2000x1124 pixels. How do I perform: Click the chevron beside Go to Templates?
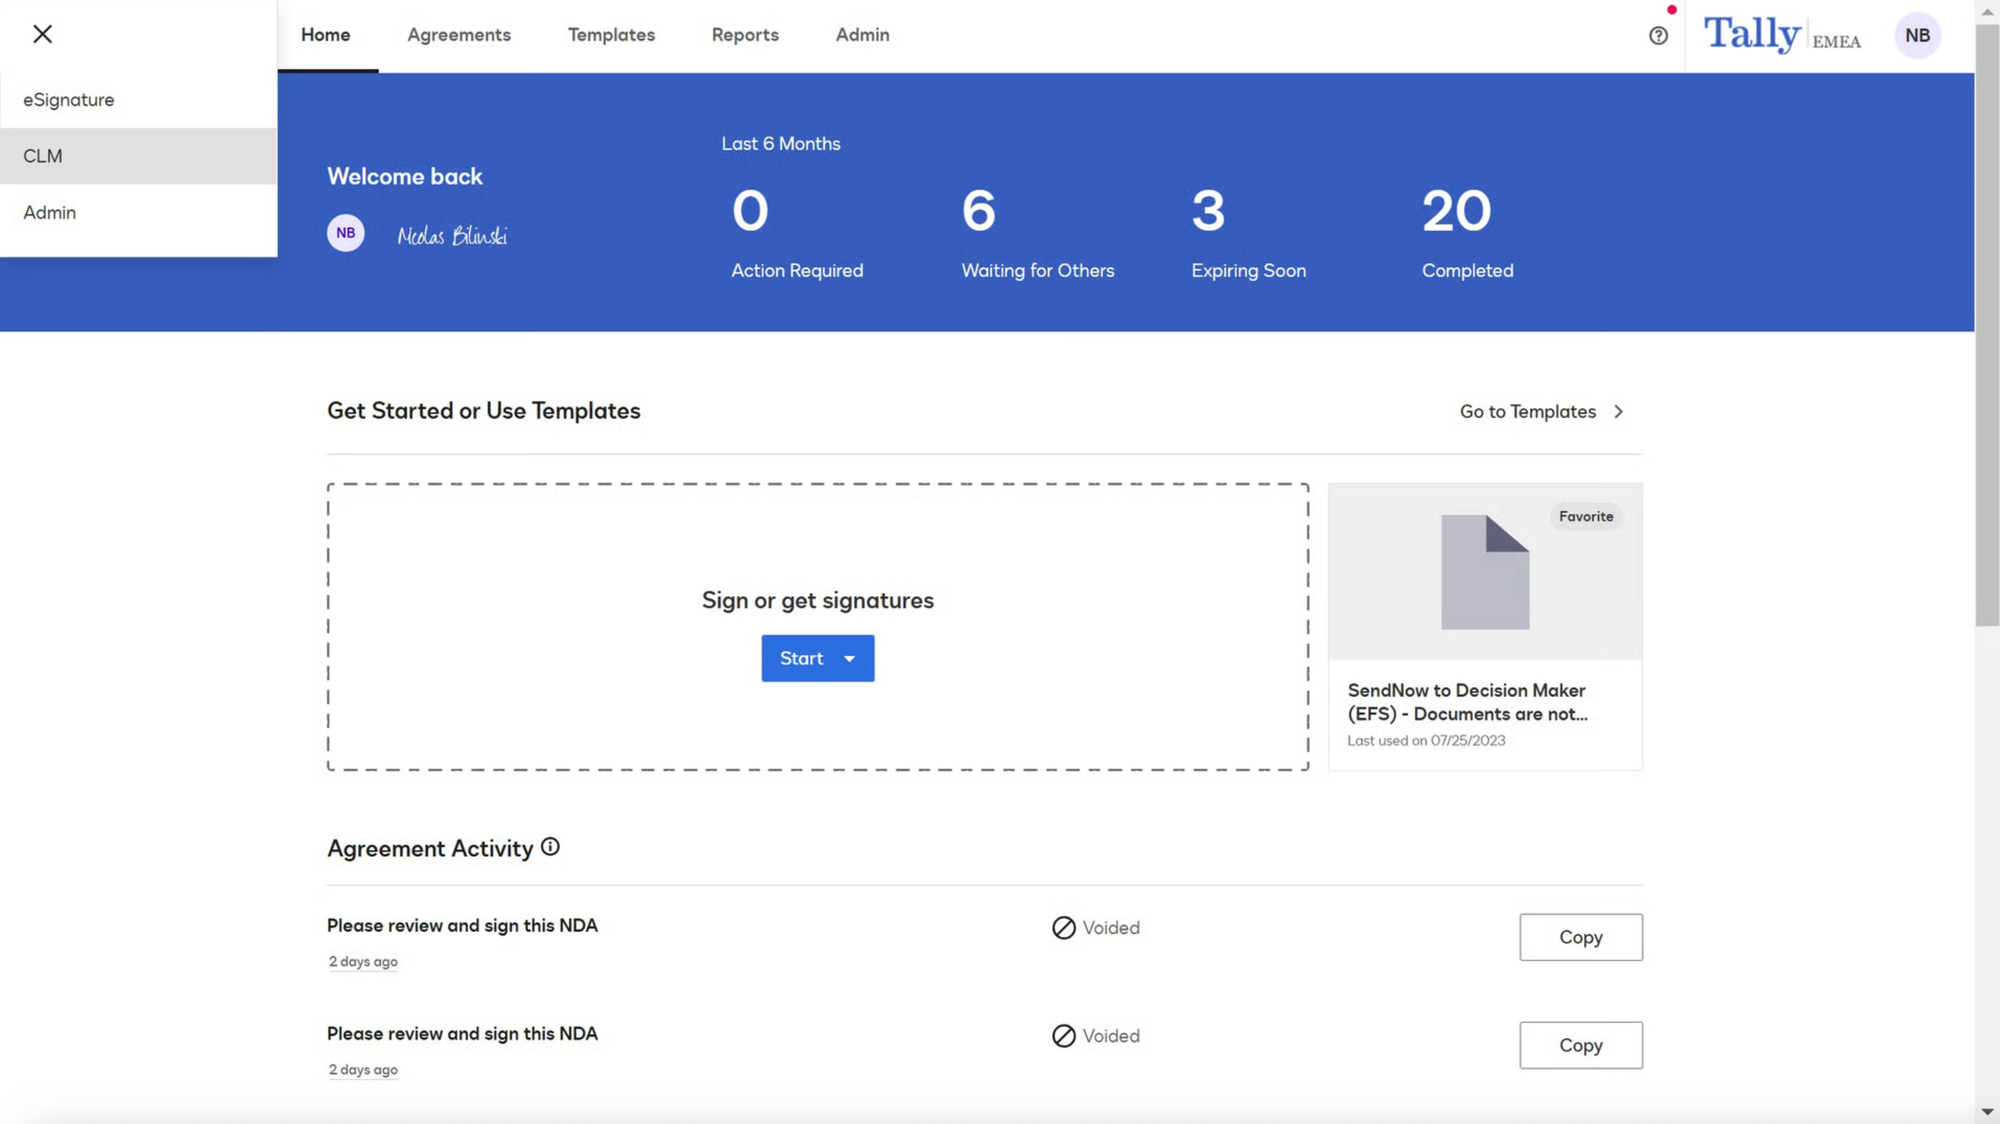point(1618,411)
